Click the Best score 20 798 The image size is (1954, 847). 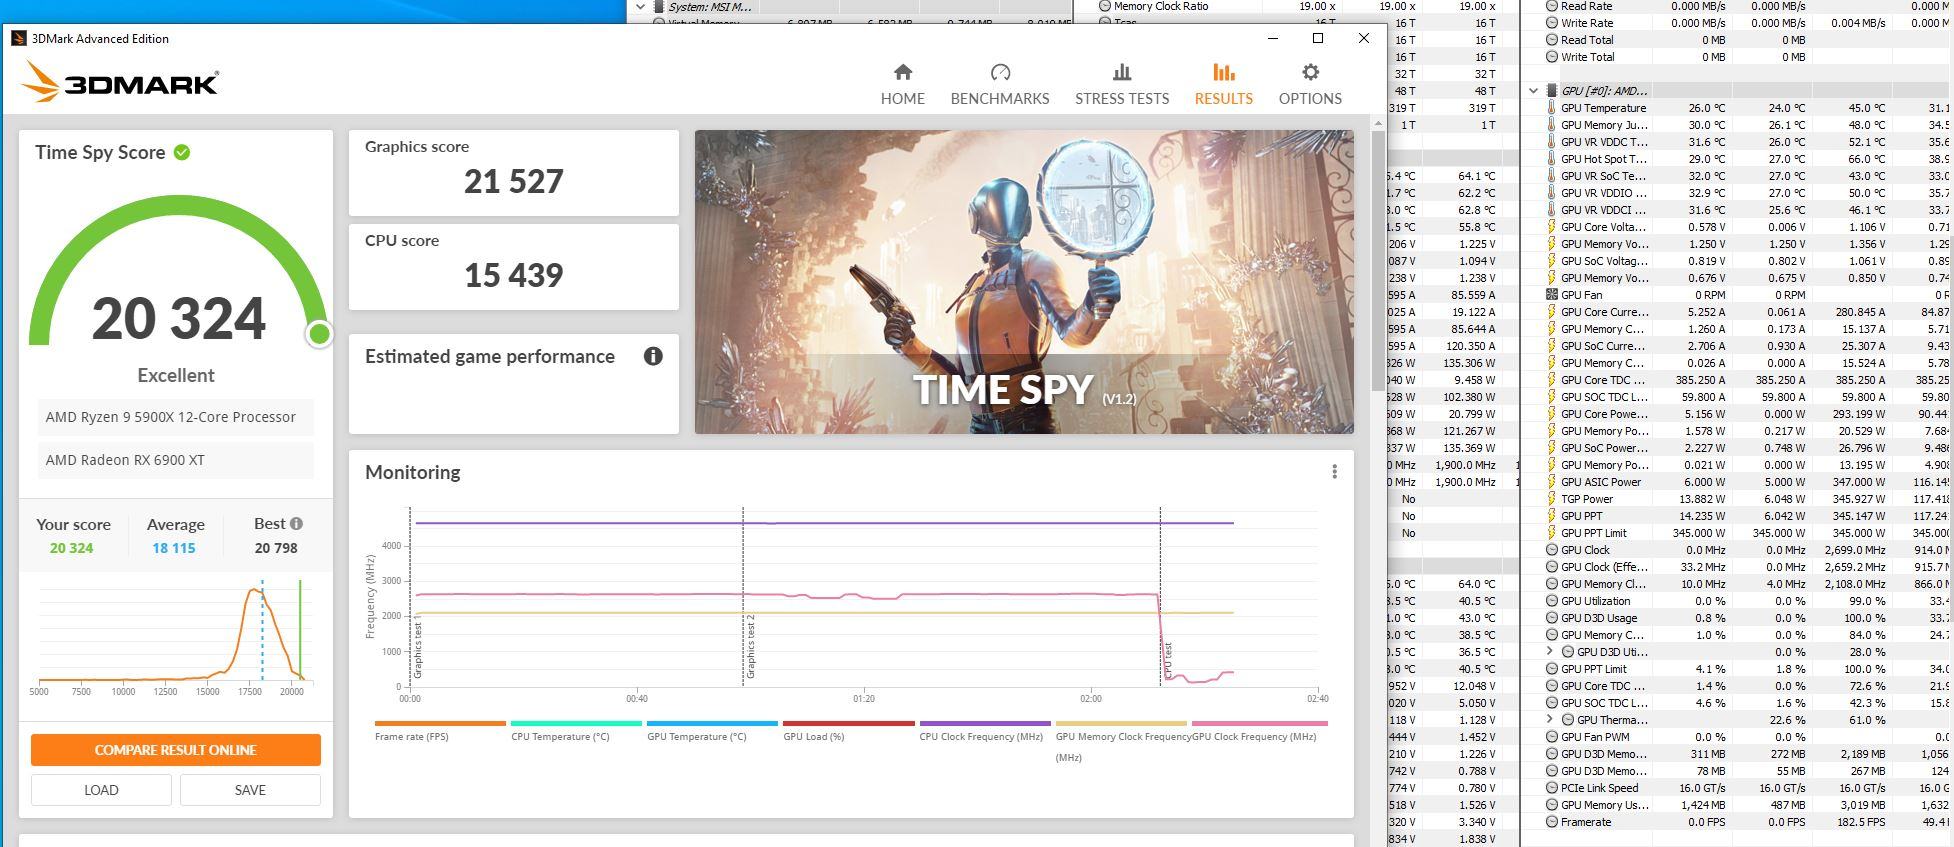pos(276,548)
